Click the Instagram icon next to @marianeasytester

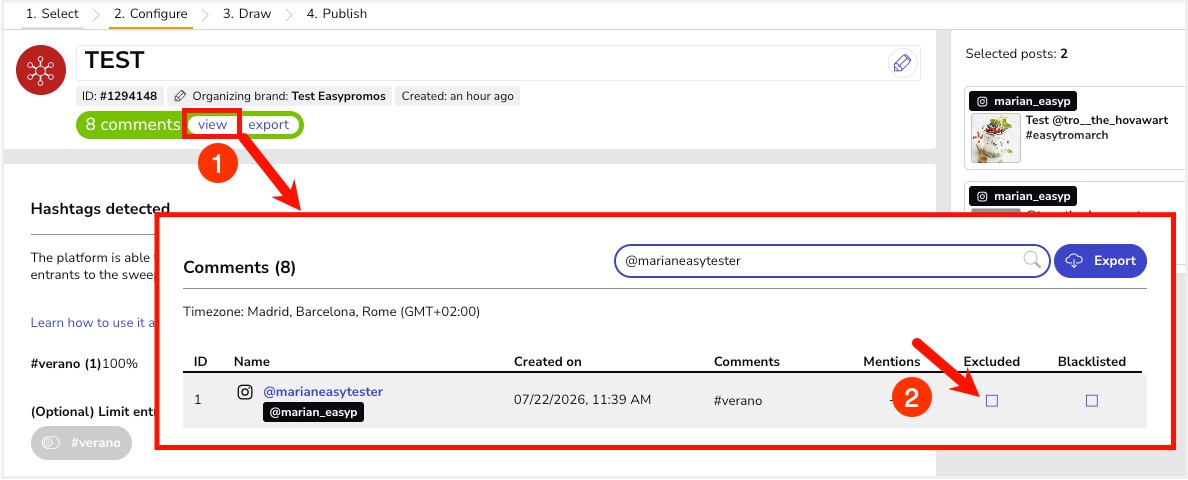[245, 392]
